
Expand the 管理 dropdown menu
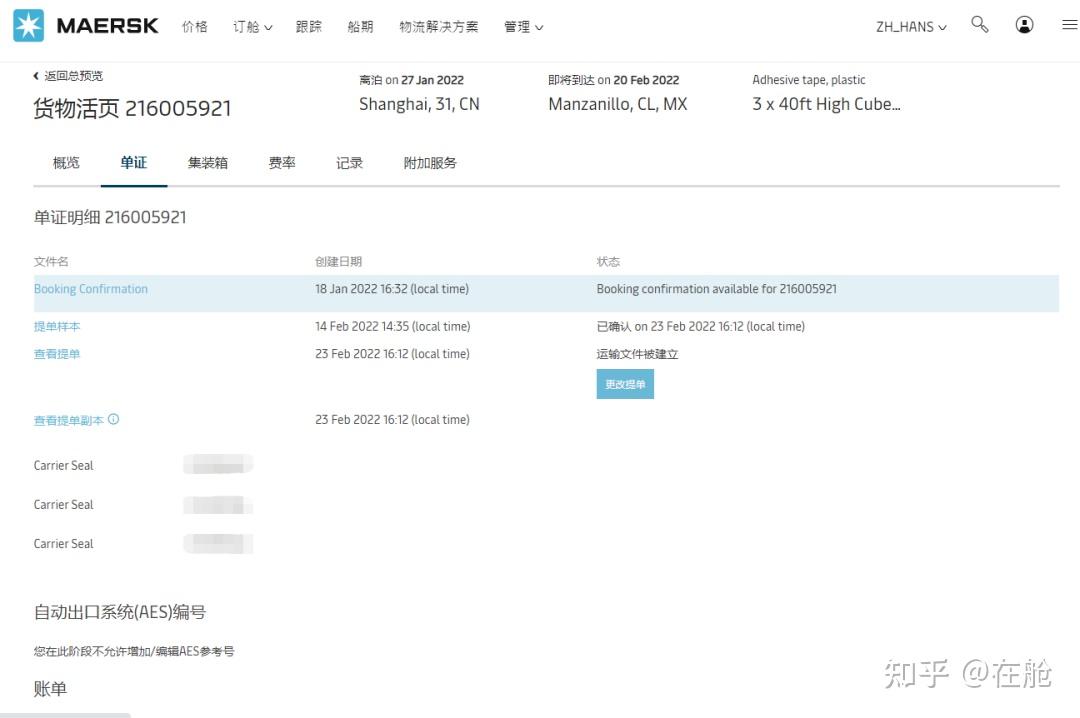tap(522, 27)
